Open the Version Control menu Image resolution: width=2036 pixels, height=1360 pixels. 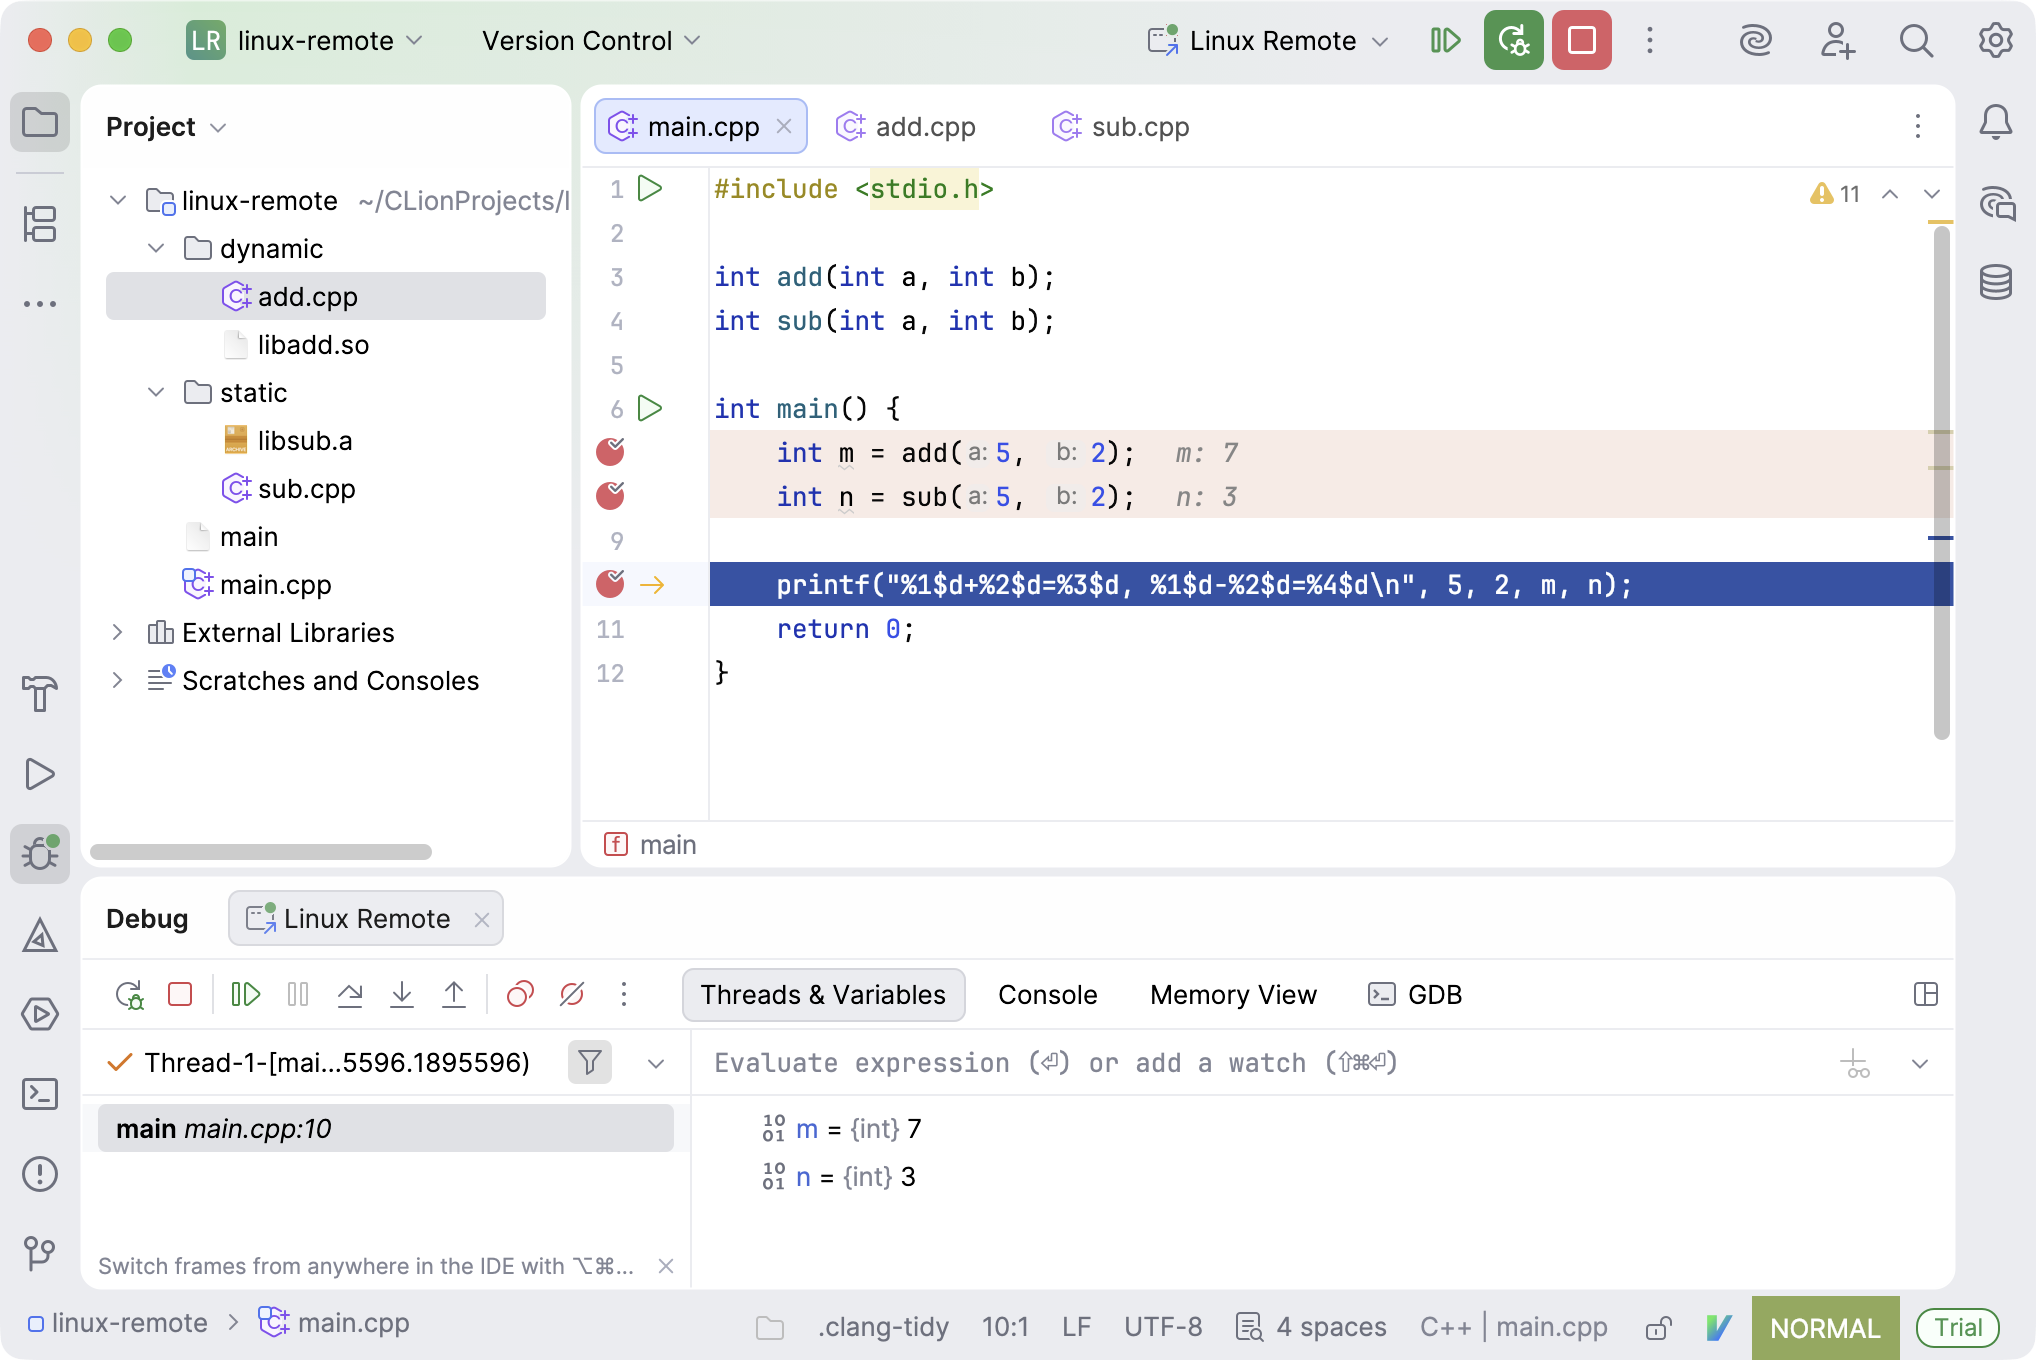tap(591, 41)
